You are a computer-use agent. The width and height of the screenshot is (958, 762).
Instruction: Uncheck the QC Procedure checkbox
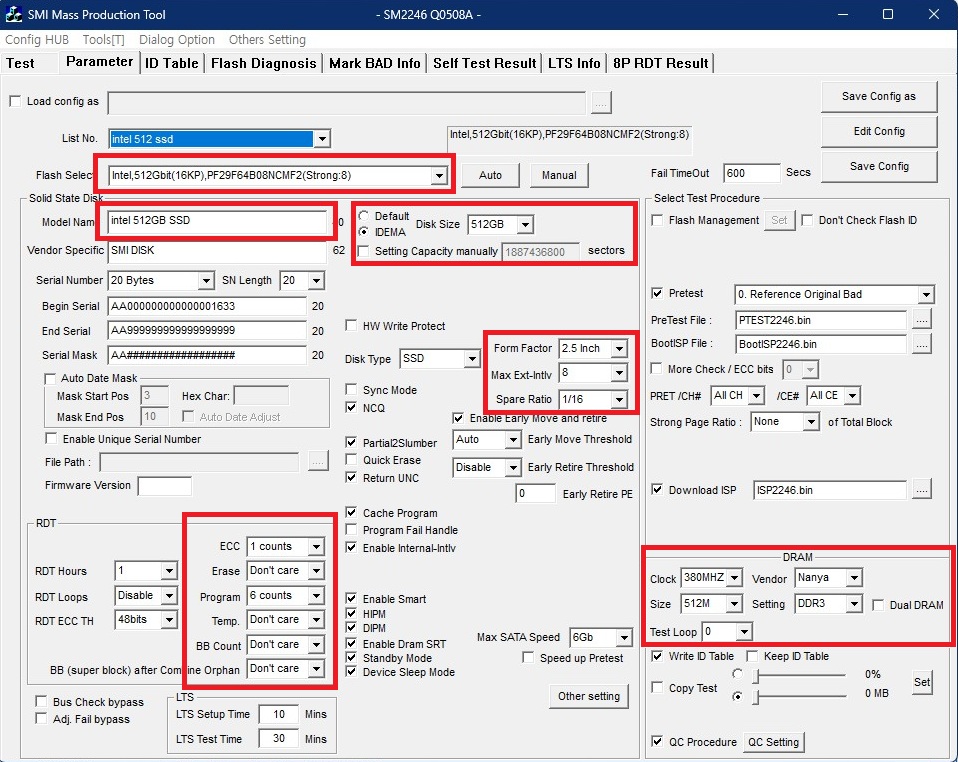click(657, 741)
